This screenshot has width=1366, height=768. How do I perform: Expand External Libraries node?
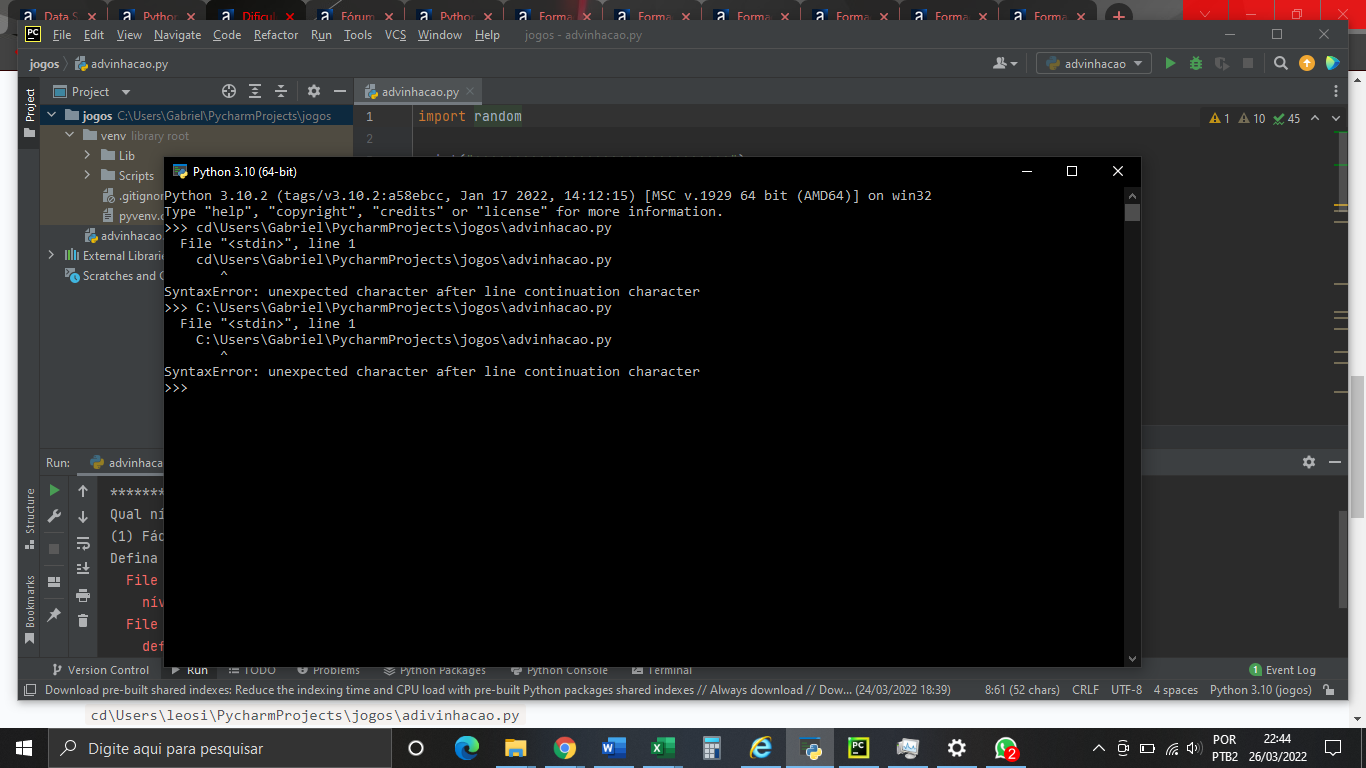click(x=52, y=255)
